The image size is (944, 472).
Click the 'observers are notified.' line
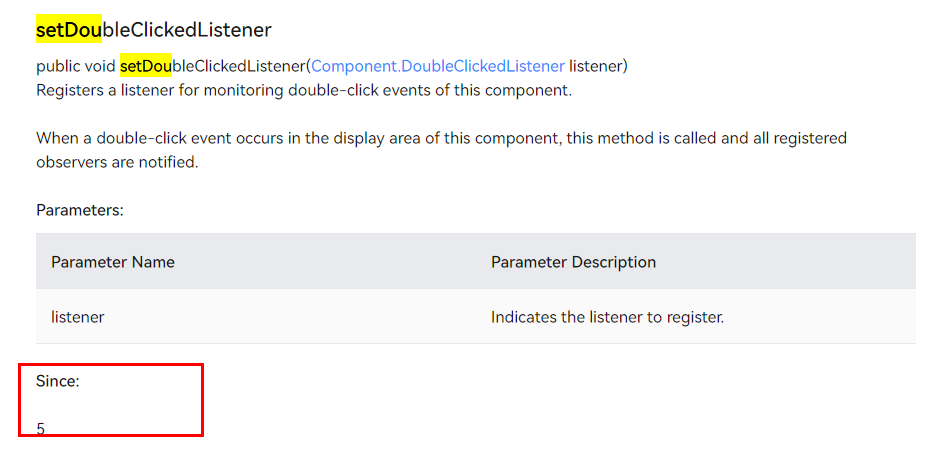(x=117, y=163)
